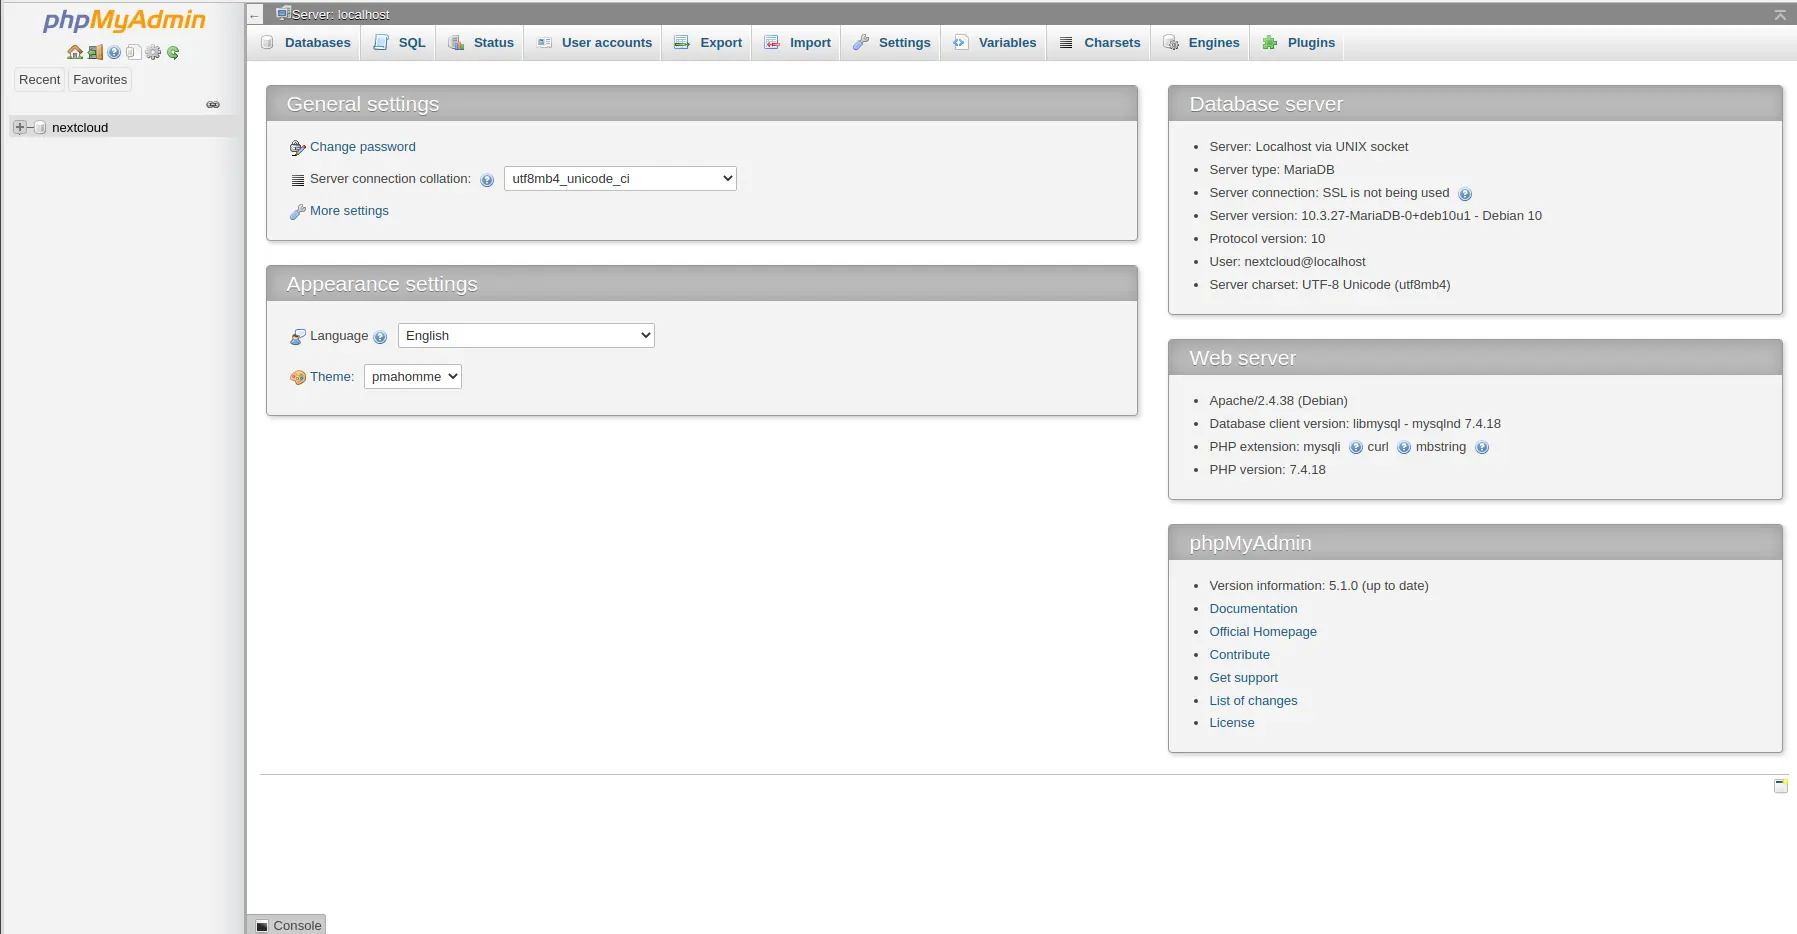Click the Apache/2.4.38 (Debian) text
Viewport: 1797px width, 934px height.
click(1278, 401)
